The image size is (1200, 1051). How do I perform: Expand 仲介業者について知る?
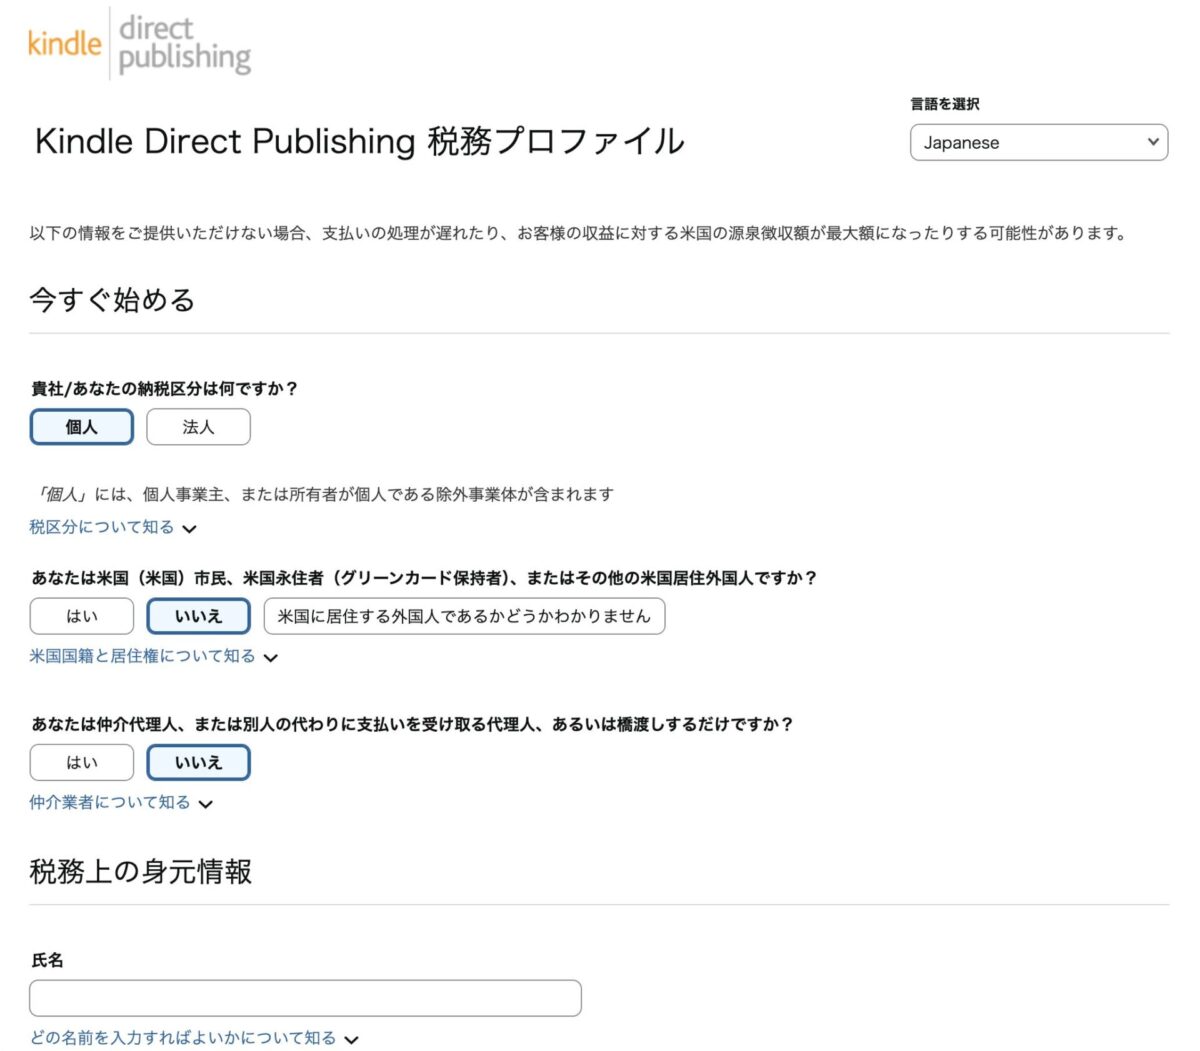tap(110, 802)
